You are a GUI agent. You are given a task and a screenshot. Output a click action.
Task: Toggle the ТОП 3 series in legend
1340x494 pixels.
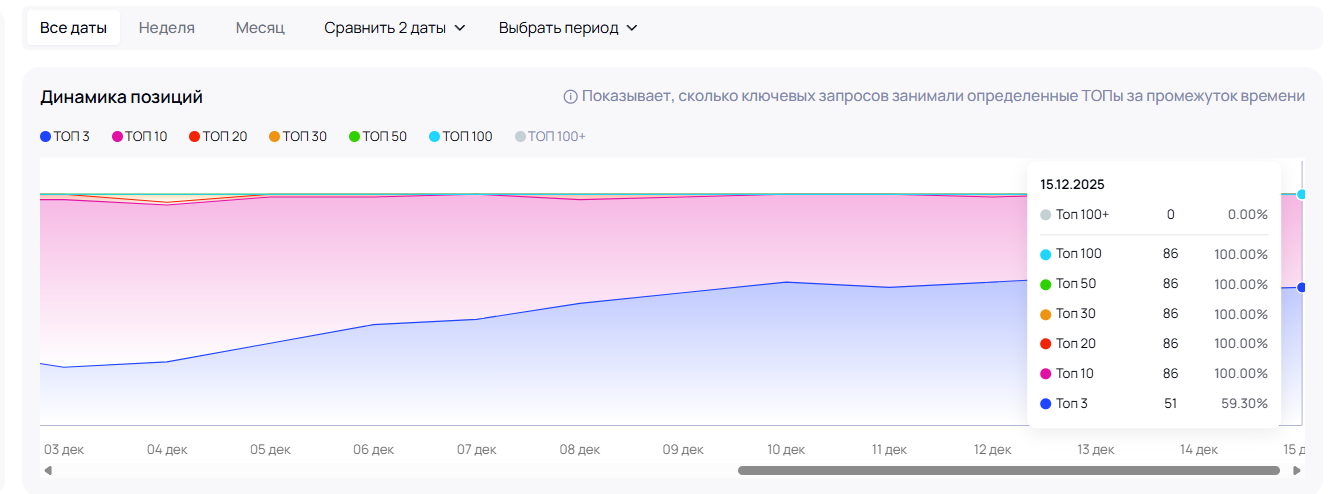tap(65, 136)
